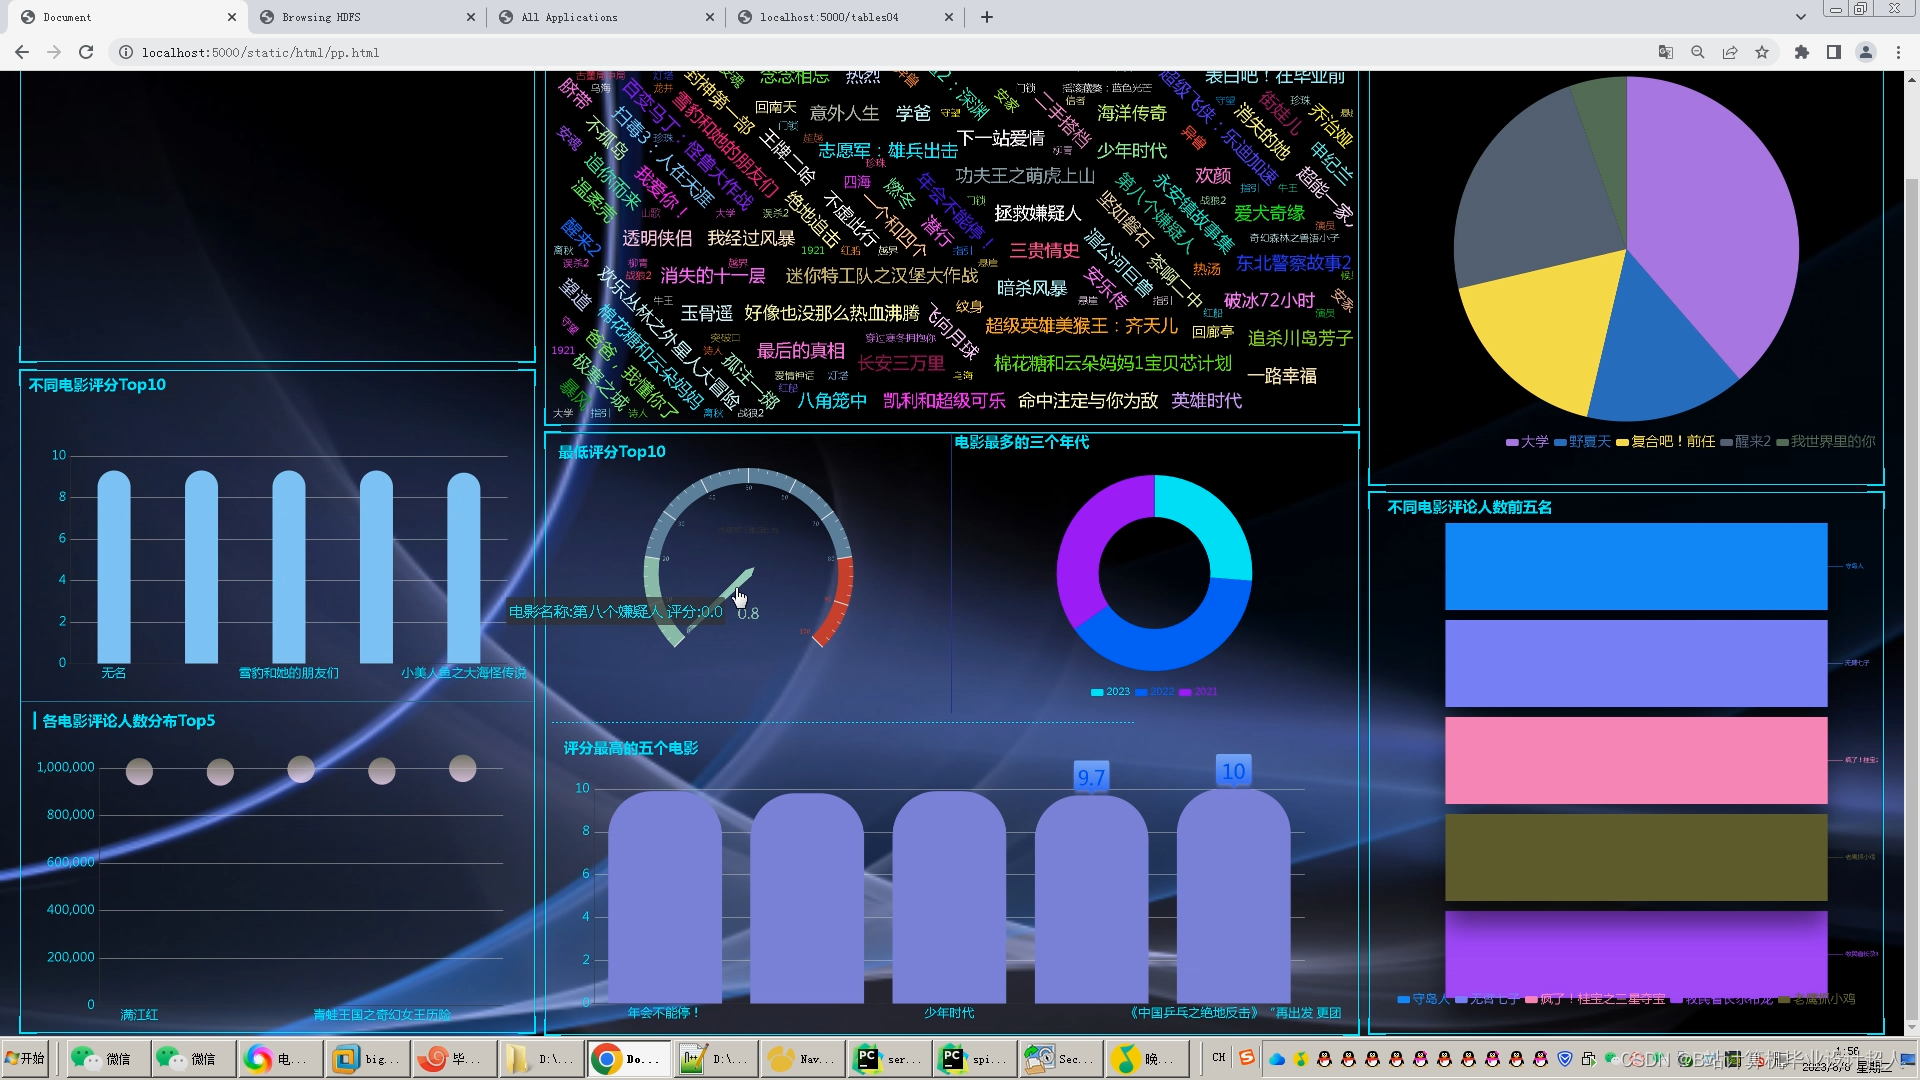Open the Extensions puzzle icon
Screen dimensions: 1920x1080
1802,53
